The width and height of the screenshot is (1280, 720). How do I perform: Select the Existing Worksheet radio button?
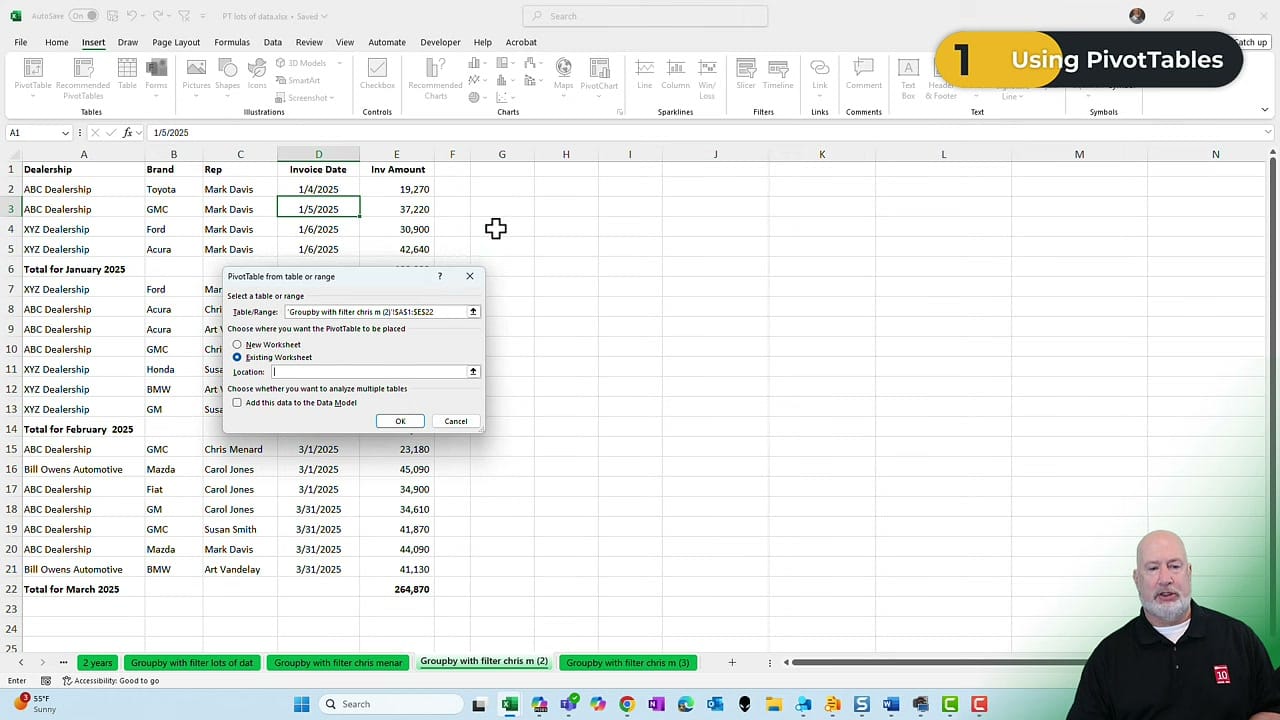click(237, 357)
